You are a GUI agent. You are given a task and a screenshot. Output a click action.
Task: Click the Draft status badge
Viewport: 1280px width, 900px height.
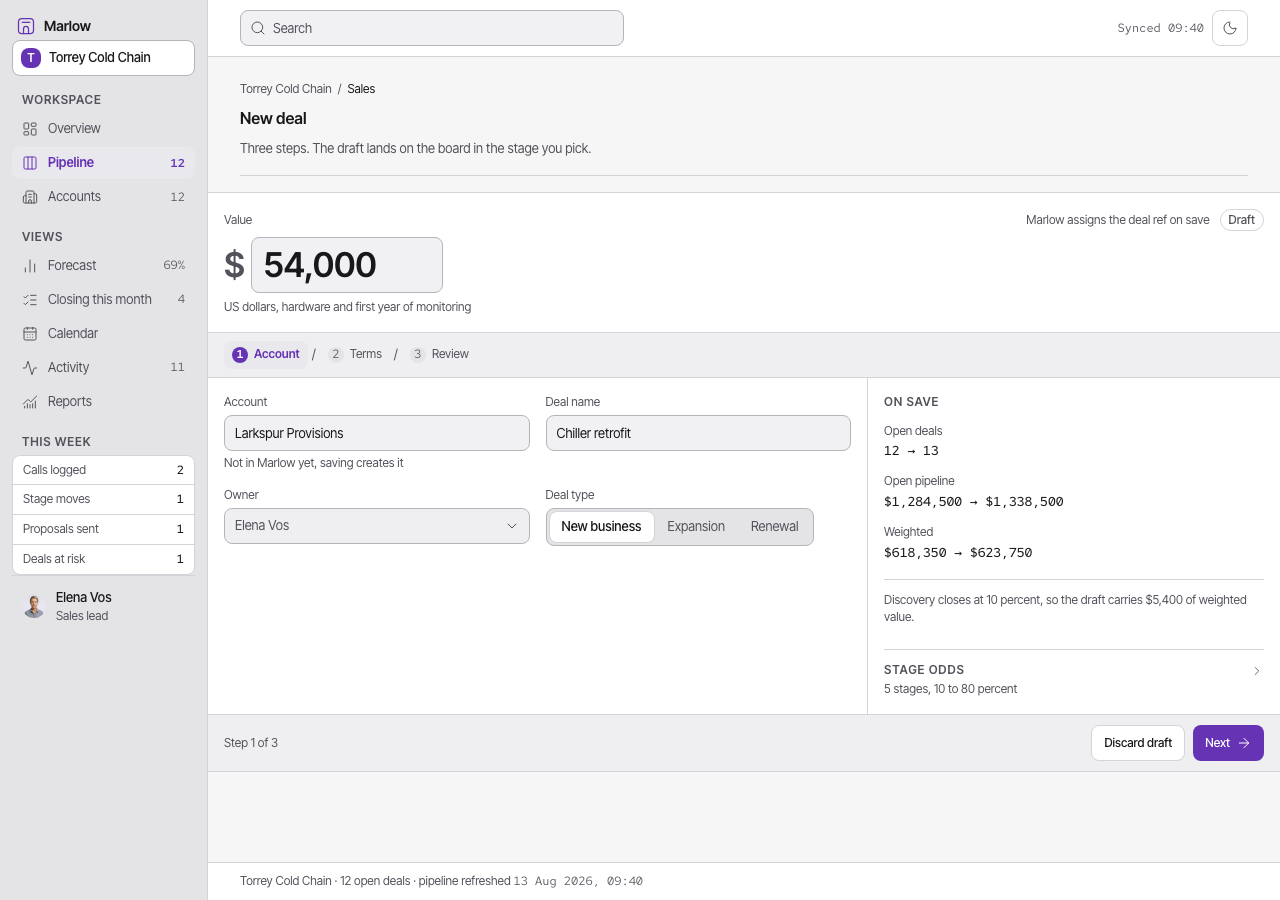pos(1242,220)
